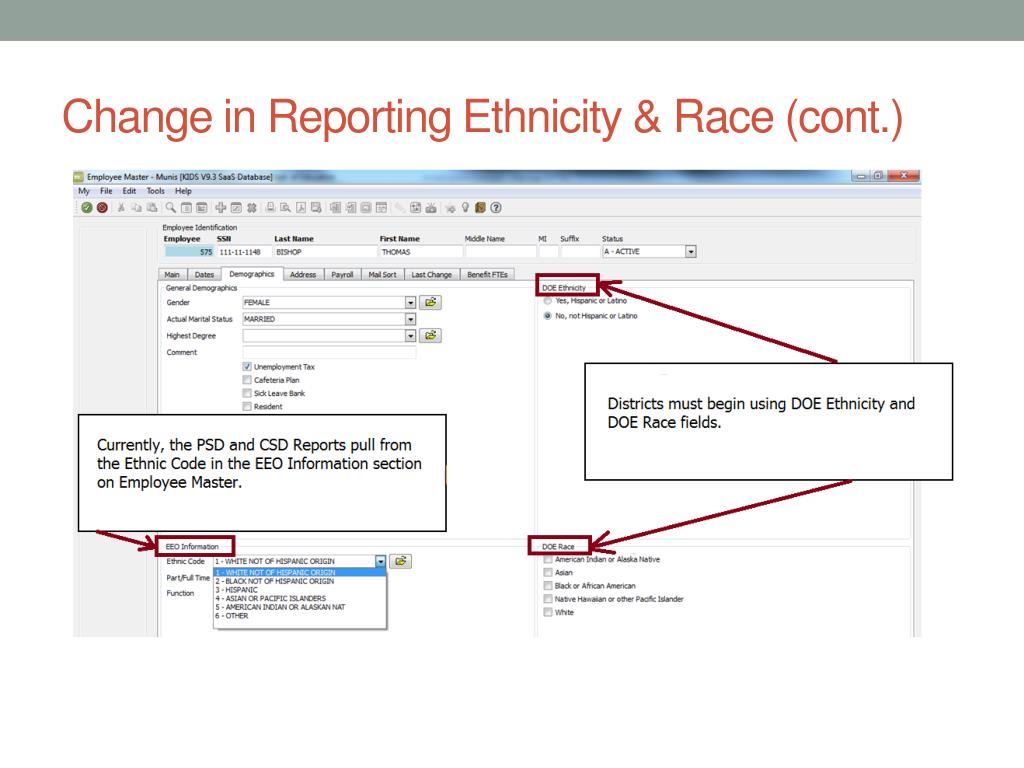1024x768 pixels.
Task: Choose '4 - ASIAN OR PACIFIC ISLANDERS' option
Action: [300, 598]
